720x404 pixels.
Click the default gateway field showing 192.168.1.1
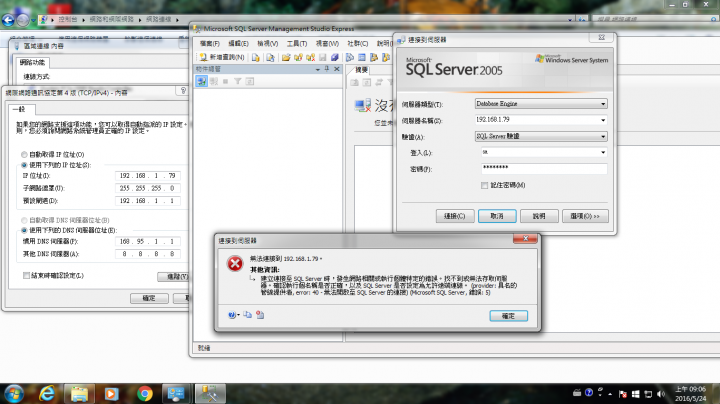pyautogui.click(x=148, y=201)
